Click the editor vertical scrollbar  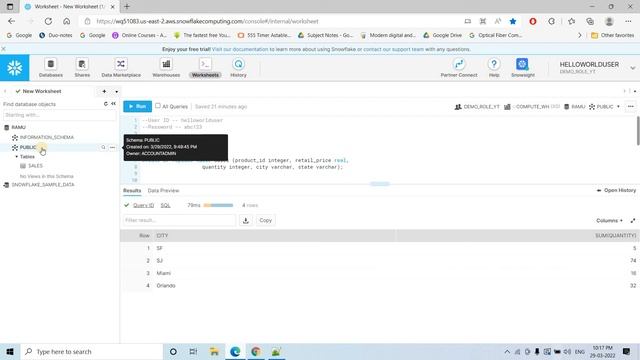click(638, 131)
